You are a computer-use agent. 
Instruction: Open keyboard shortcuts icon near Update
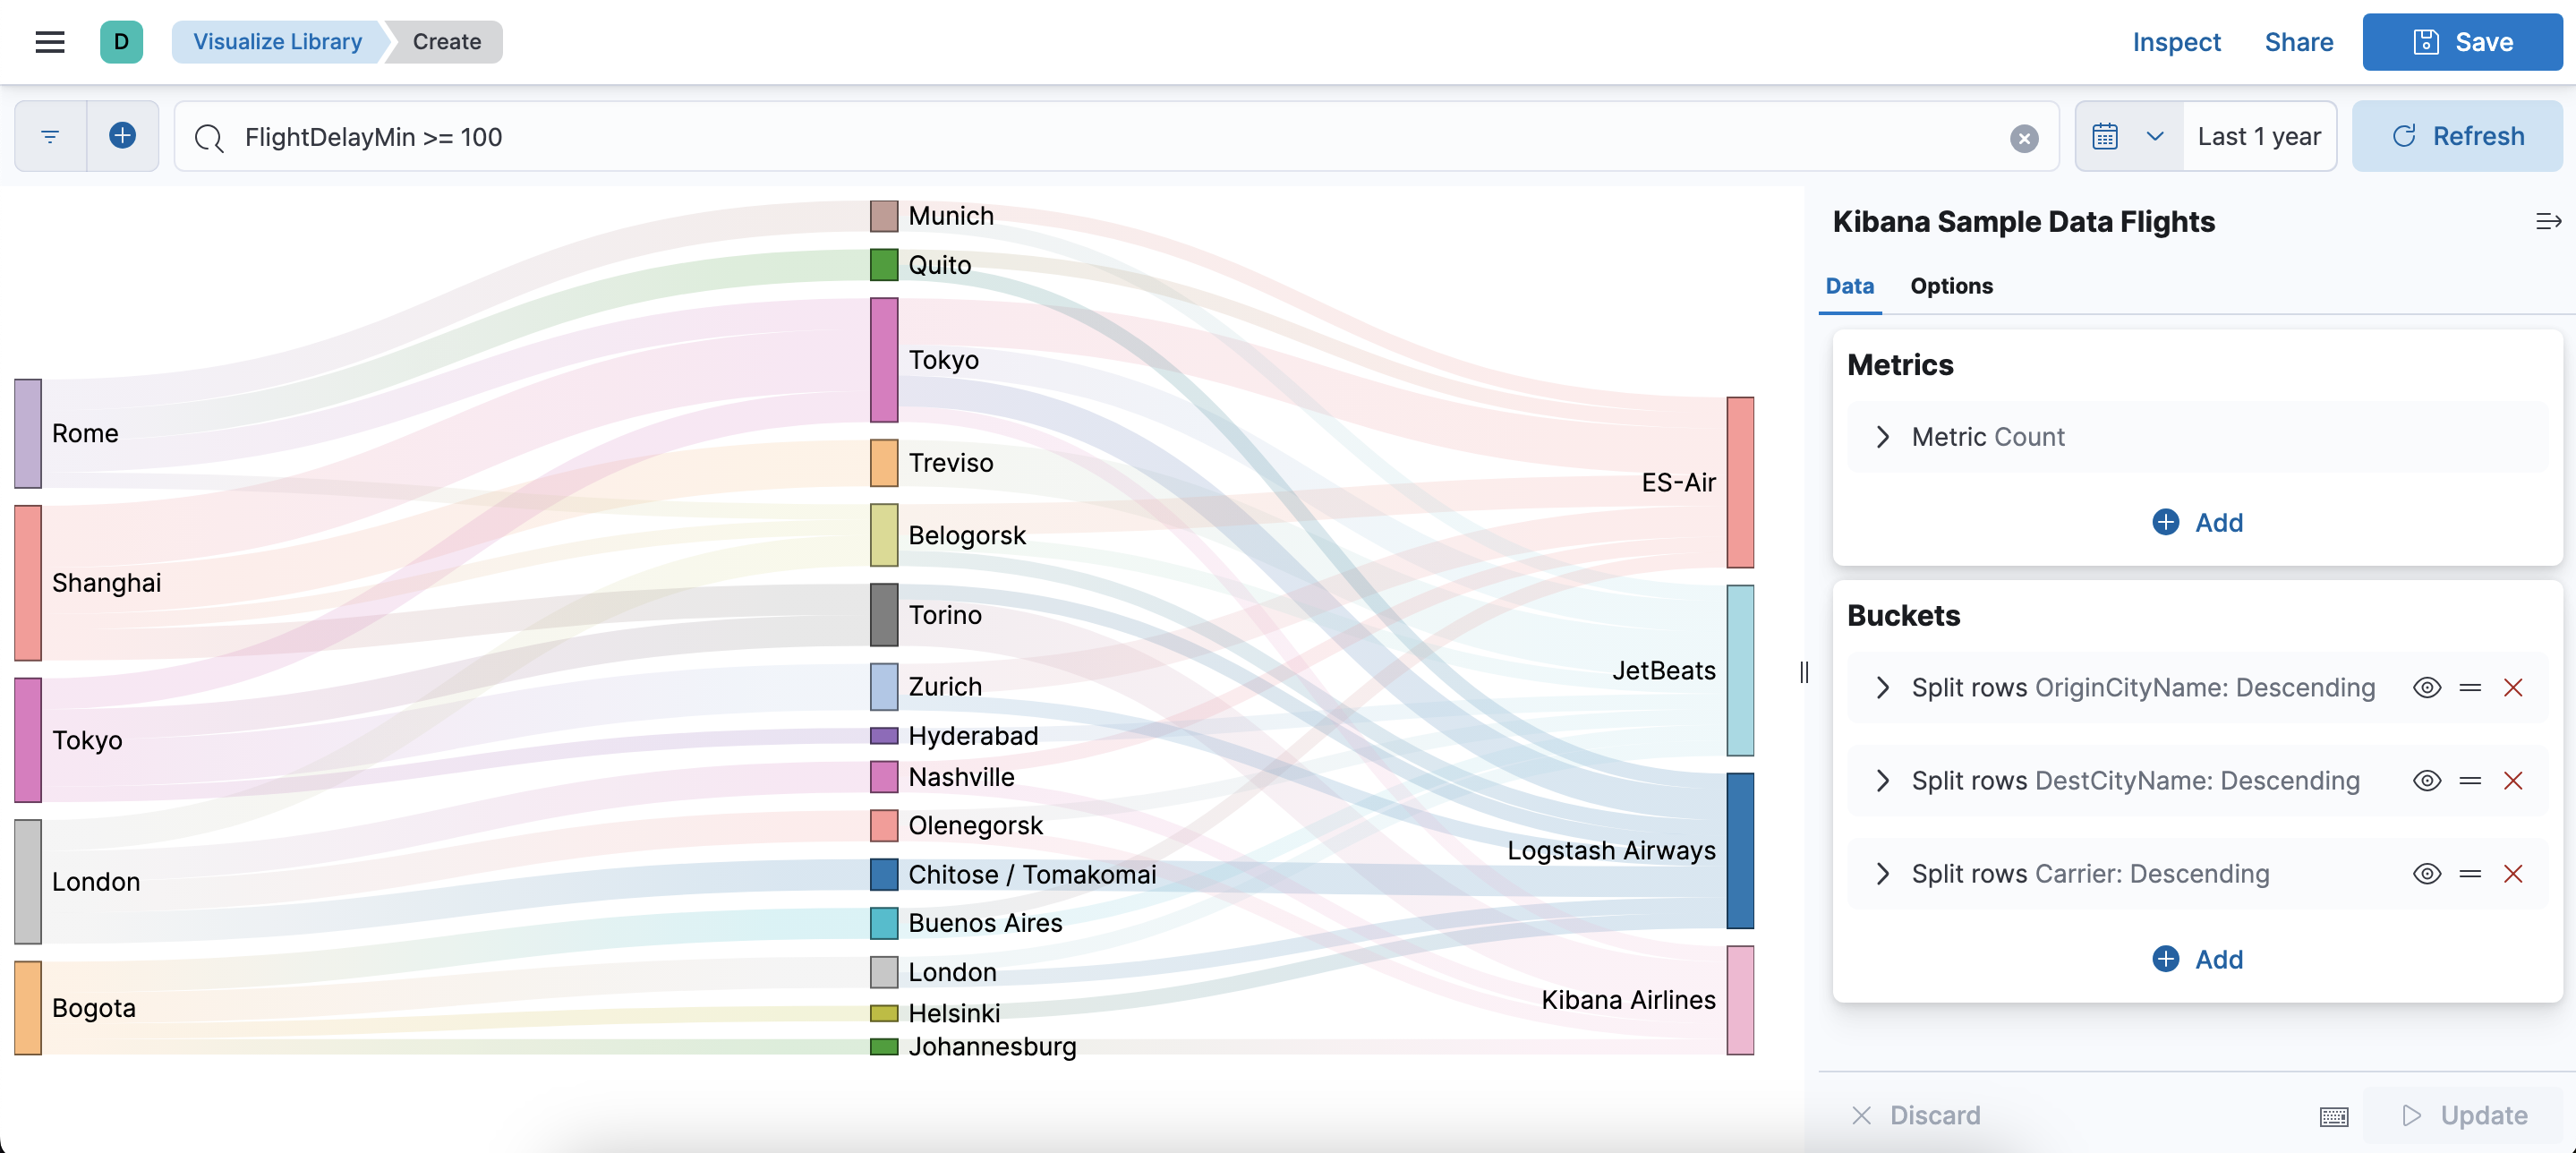[x=2333, y=1116]
